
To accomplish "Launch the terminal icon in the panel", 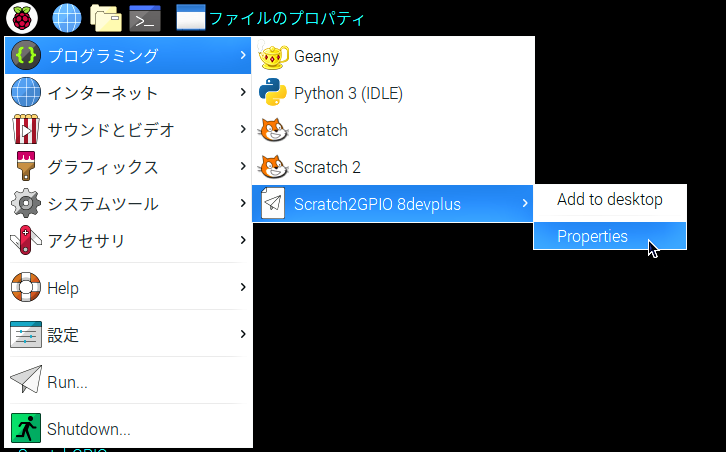I will [145, 19].
